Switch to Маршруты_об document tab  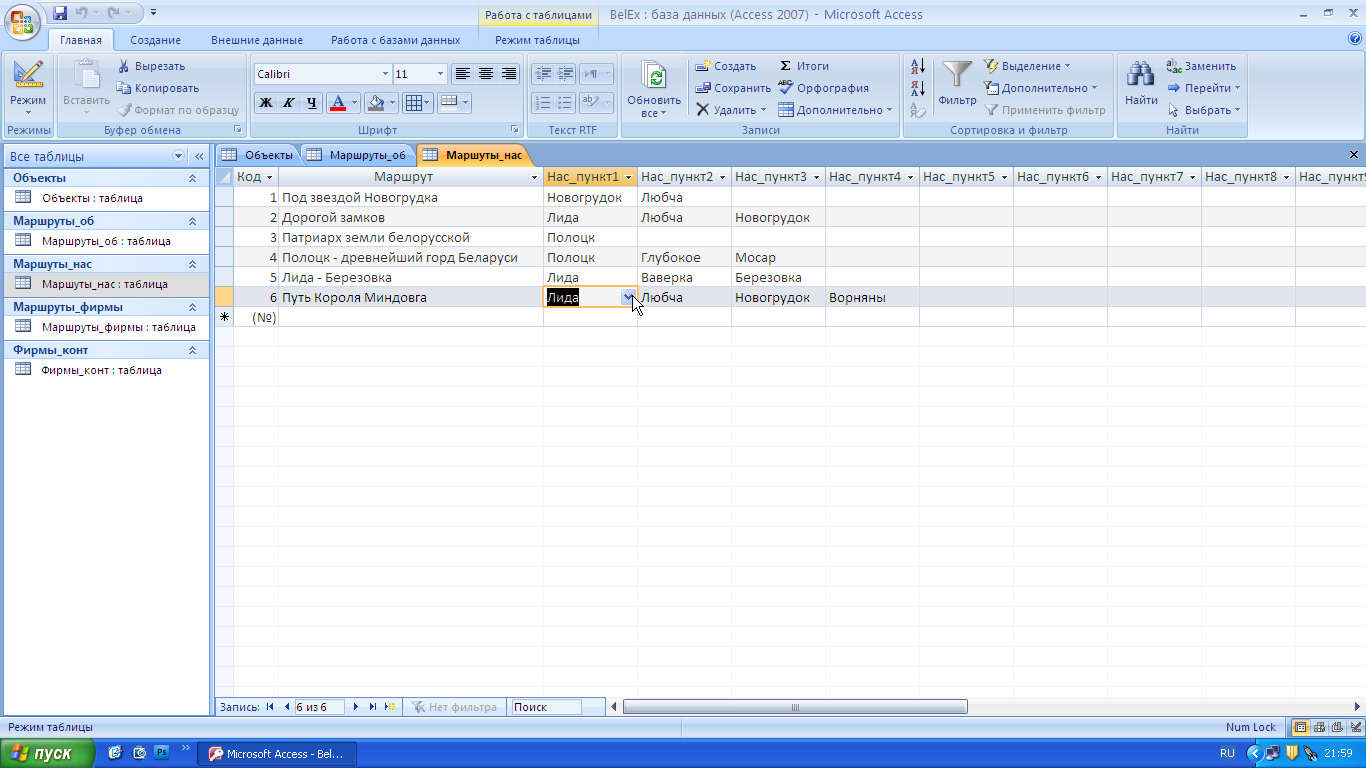point(357,155)
